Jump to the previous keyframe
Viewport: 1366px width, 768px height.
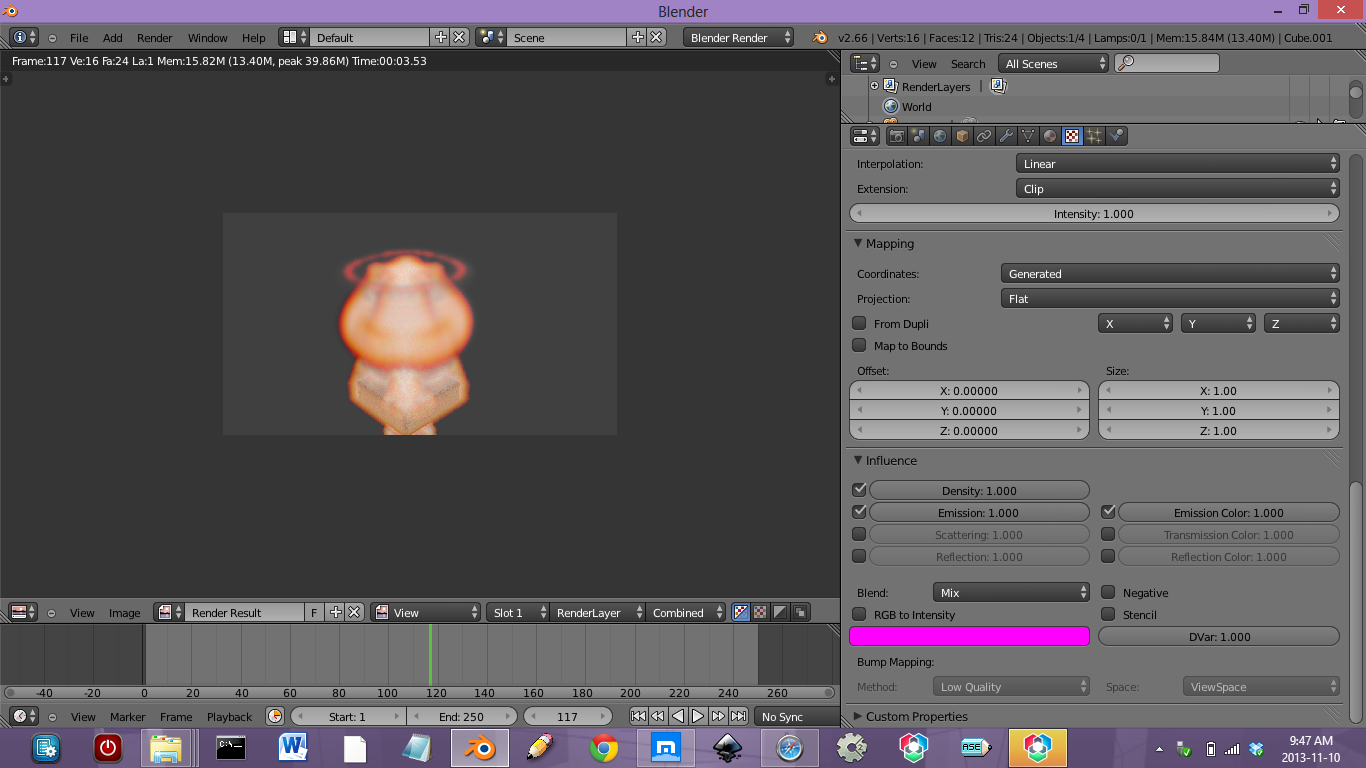(x=658, y=716)
